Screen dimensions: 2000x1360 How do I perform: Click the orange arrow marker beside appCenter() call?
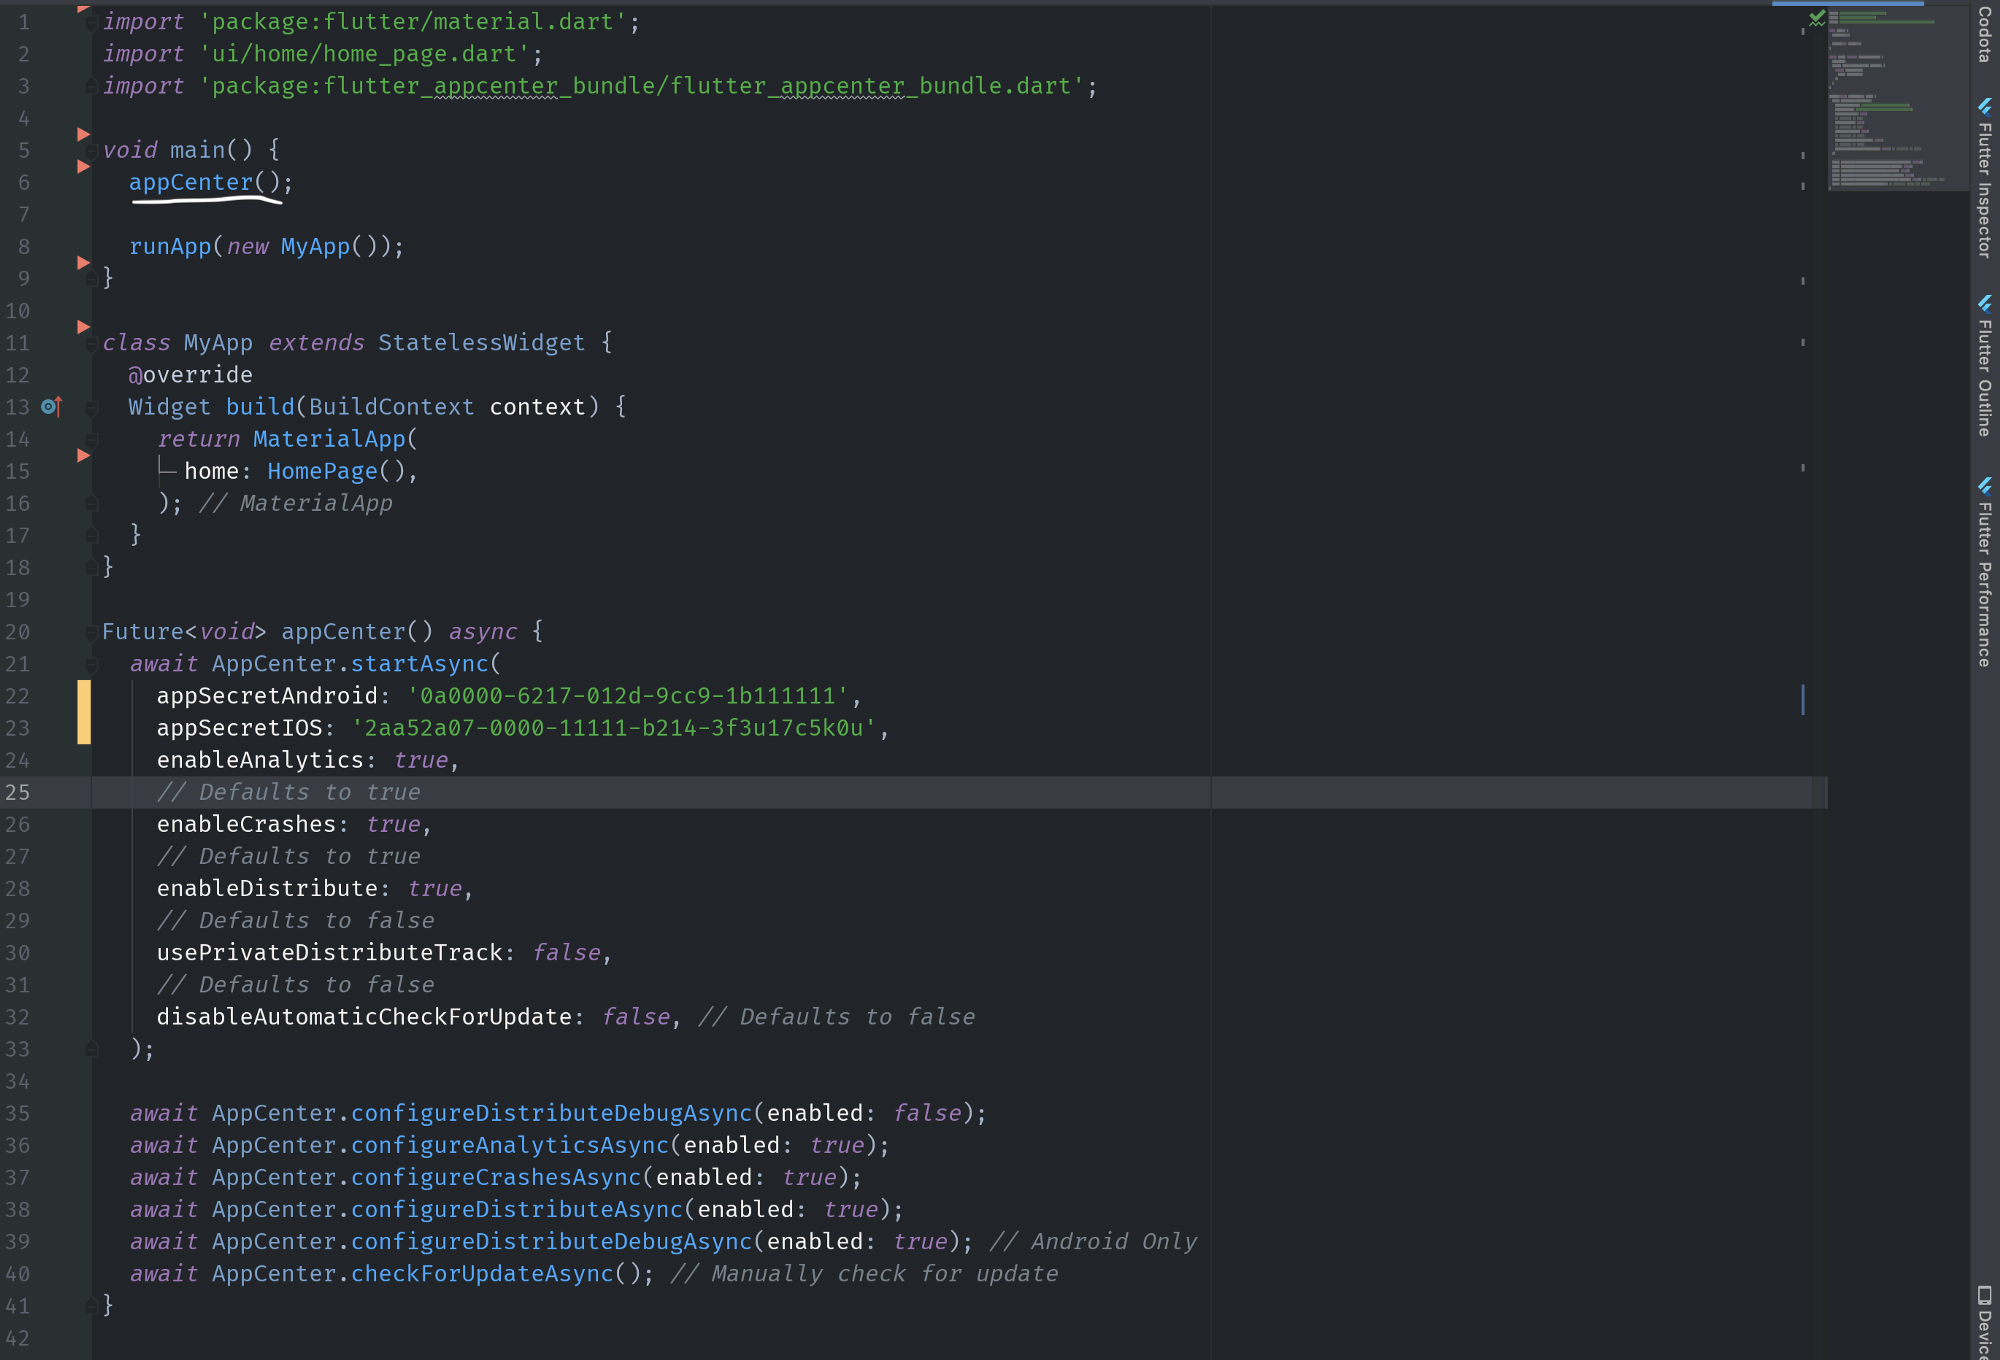click(84, 167)
